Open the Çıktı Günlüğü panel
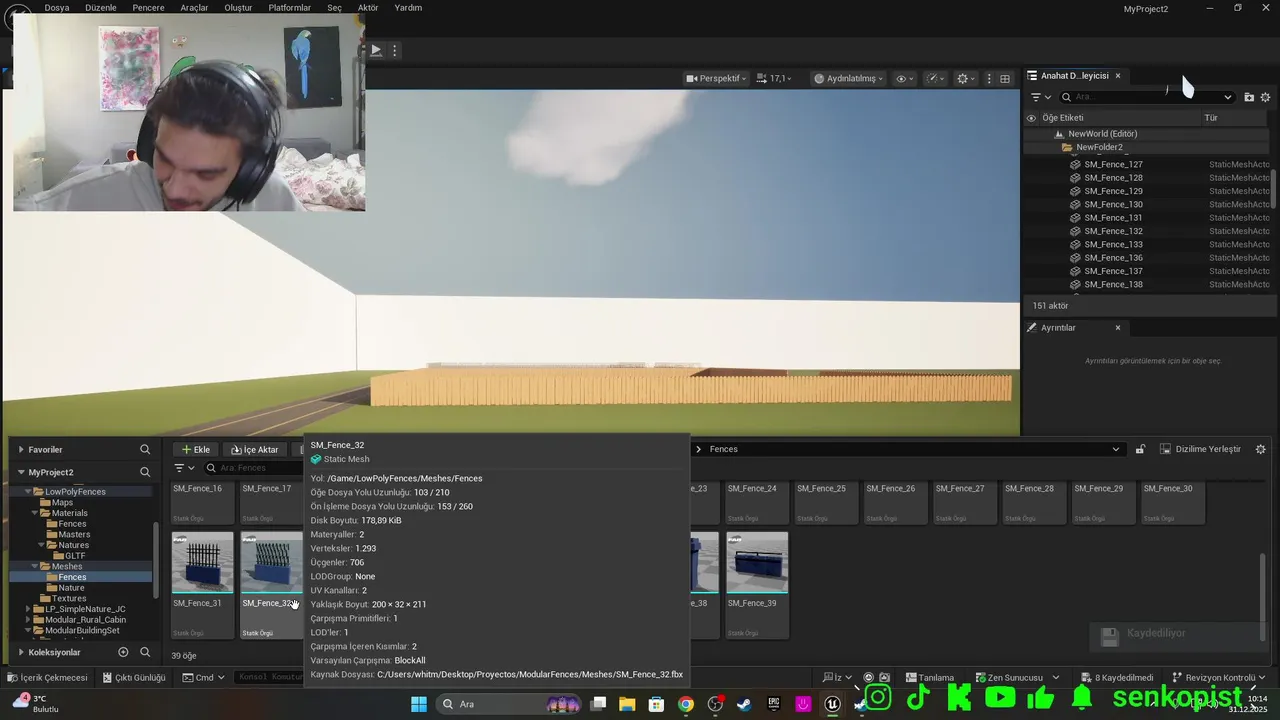1280x720 pixels. click(133, 677)
